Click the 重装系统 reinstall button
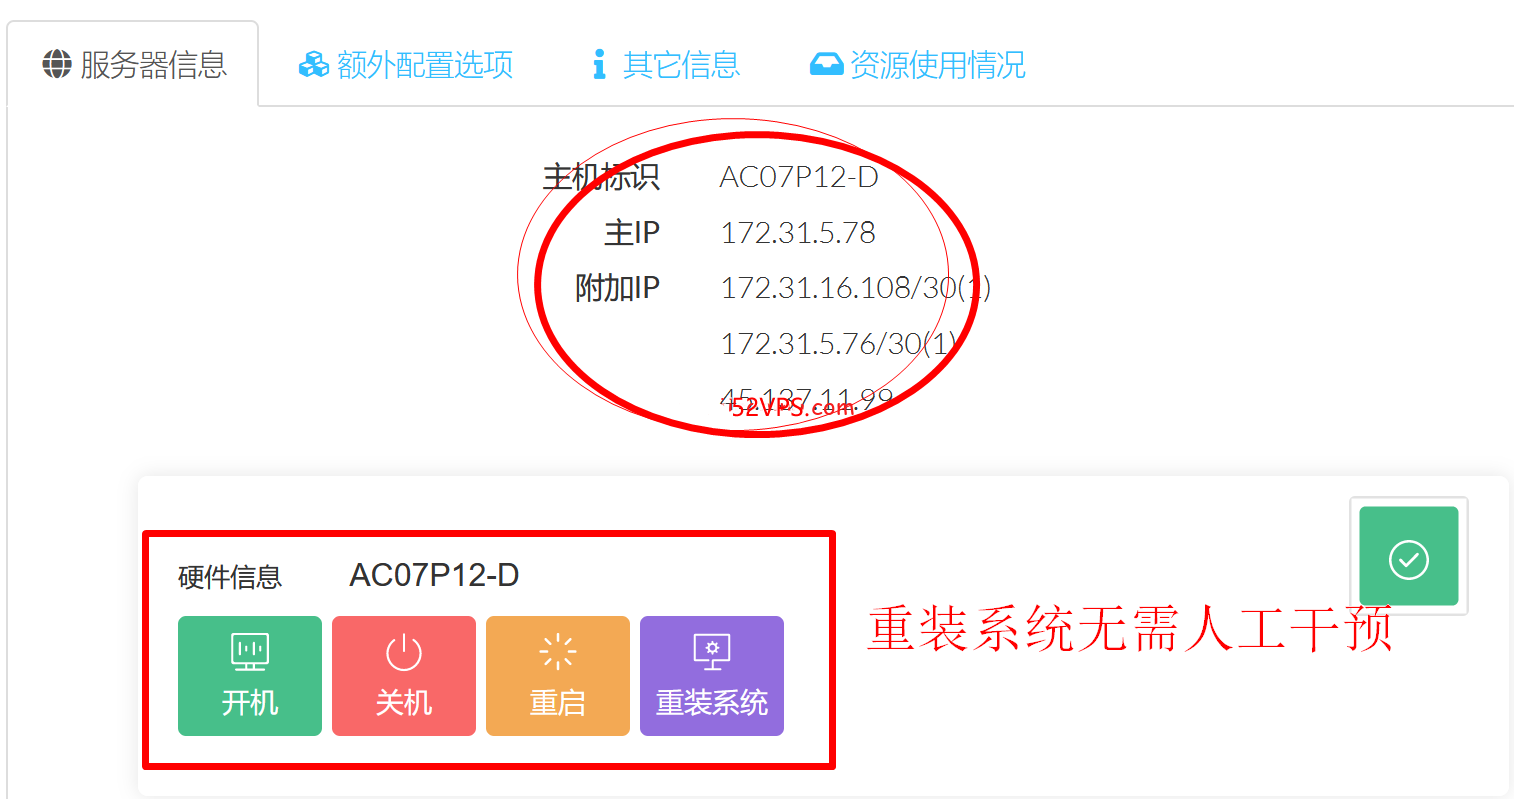Screen dimensions: 1514x799 pos(712,676)
